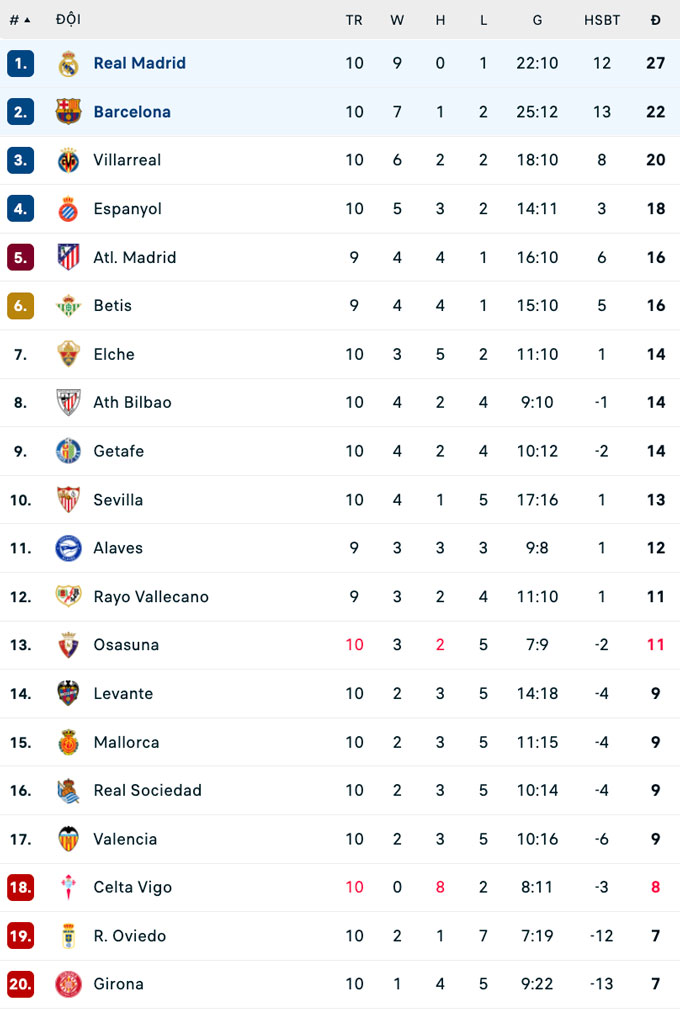Image resolution: width=680 pixels, height=1010 pixels.
Task: Open the Rayo Vallecano team link
Action: 151,597
